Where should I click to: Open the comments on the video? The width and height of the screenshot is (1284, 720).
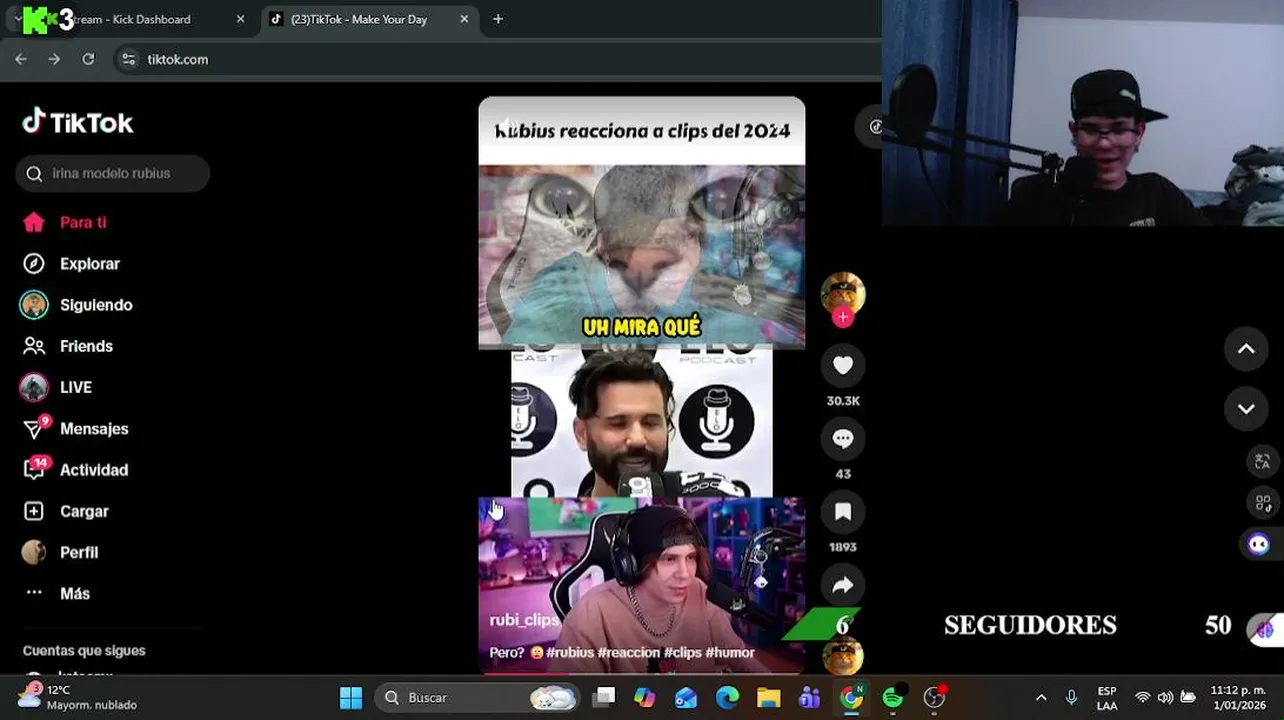pyautogui.click(x=843, y=439)
